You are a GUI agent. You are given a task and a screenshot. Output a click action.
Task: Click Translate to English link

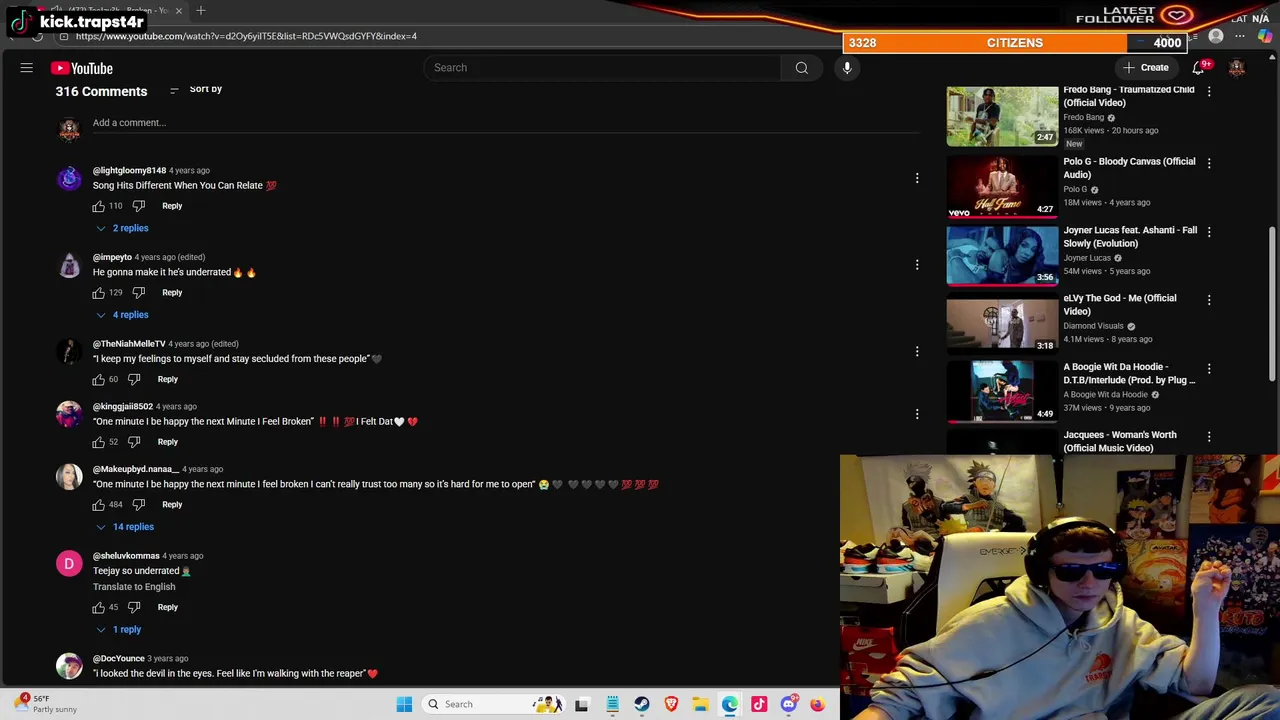[134, 587]
